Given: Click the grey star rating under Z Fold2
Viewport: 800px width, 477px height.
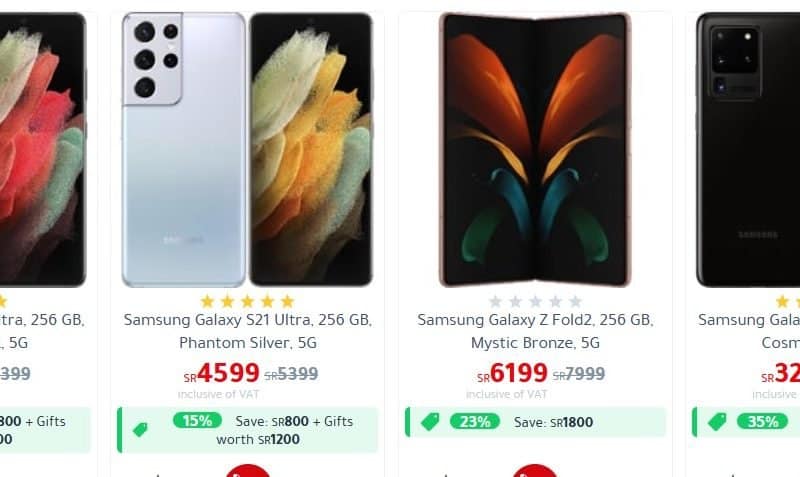Looking at the screenshot, I should point(535,302).
